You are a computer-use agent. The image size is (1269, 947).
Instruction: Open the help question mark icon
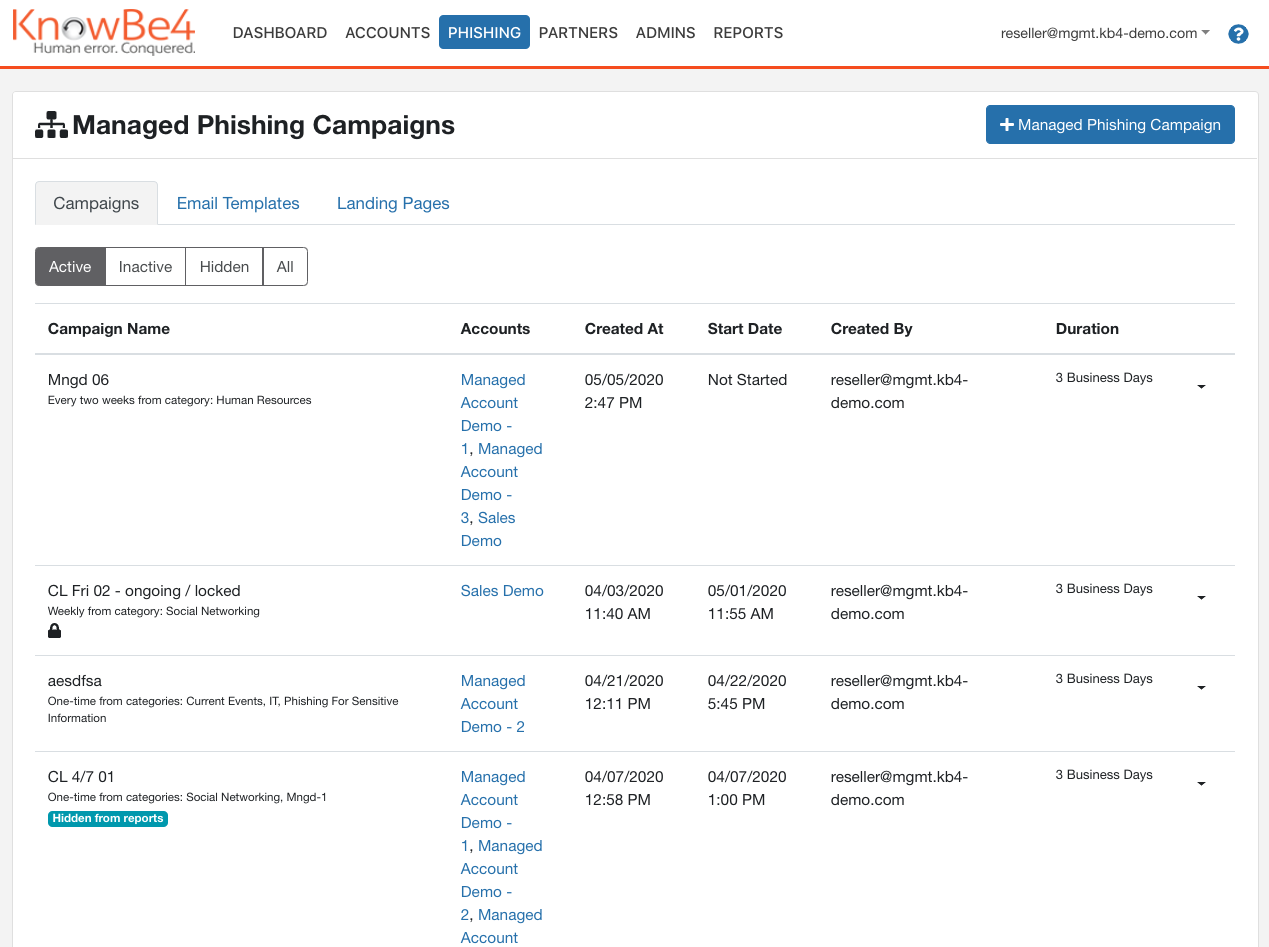[x=1238, y=33]
